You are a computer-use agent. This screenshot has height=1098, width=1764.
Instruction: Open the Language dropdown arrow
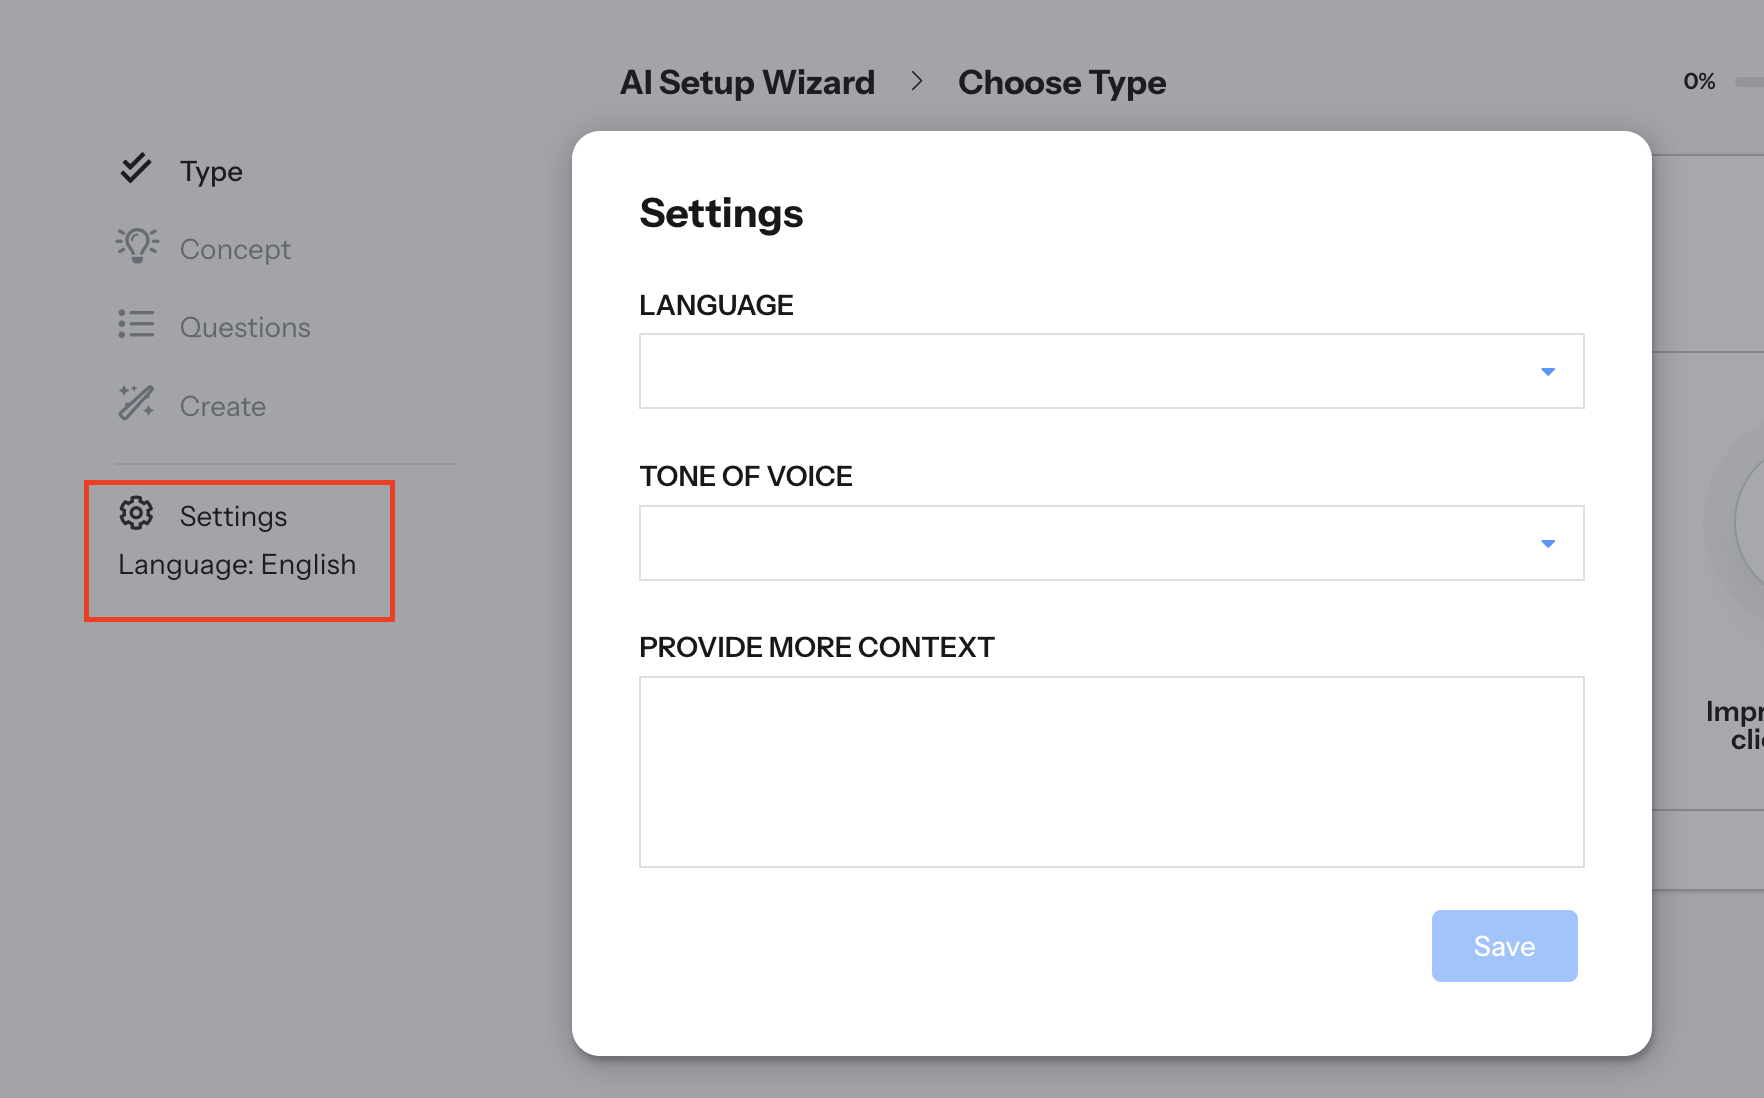tap(1547, 372)
